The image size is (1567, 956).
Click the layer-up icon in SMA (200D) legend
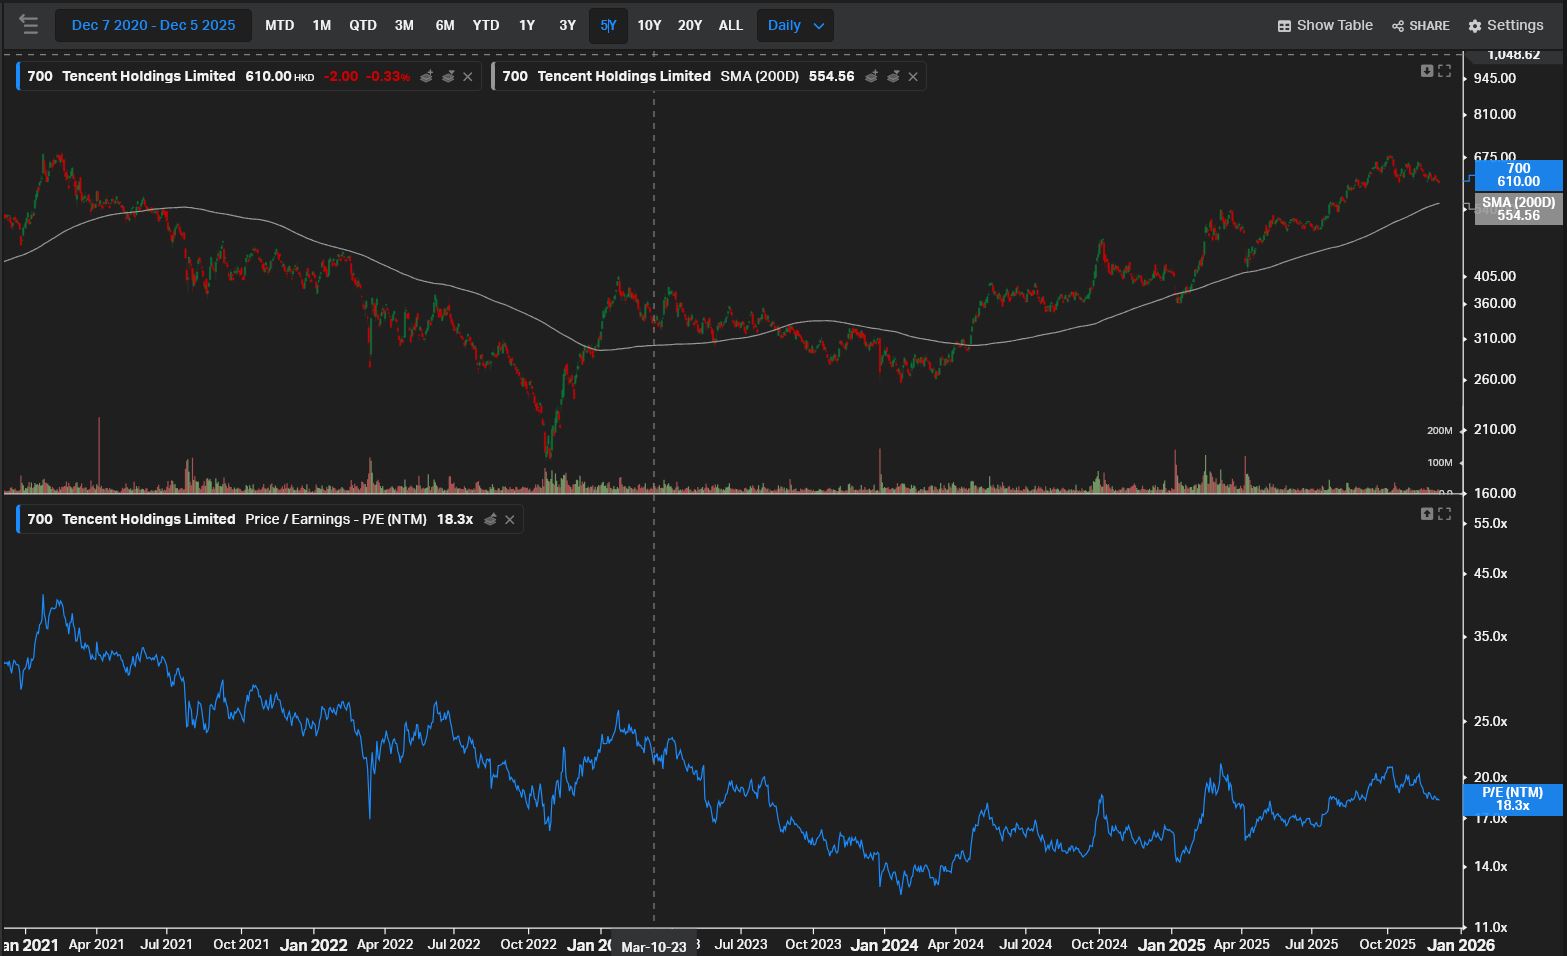click(x=872, y=76)
